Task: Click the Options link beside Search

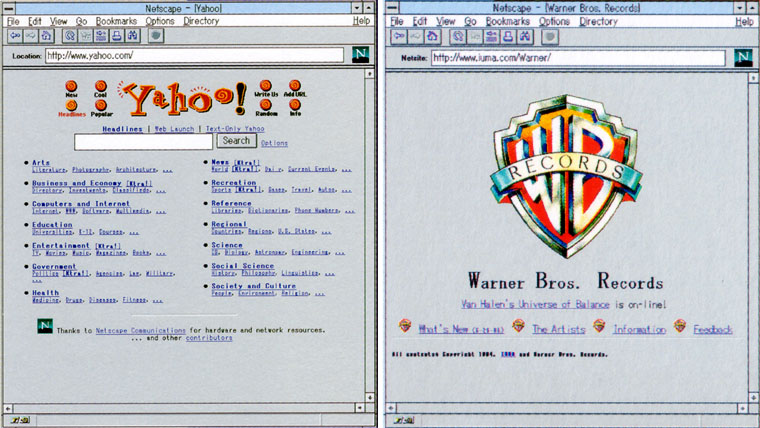Action: click(274, 143)
